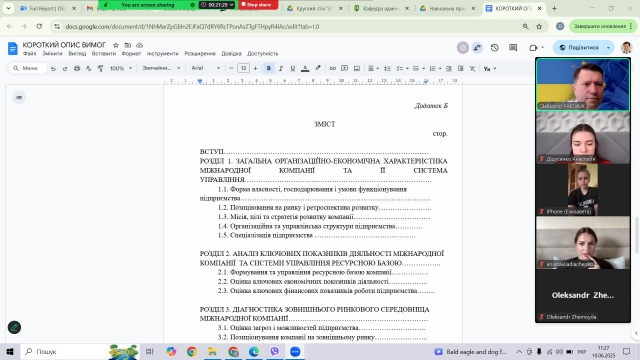The image size is (640, 360).
Task: Click the Поділитися share button
Action: (x=578, y=48)
